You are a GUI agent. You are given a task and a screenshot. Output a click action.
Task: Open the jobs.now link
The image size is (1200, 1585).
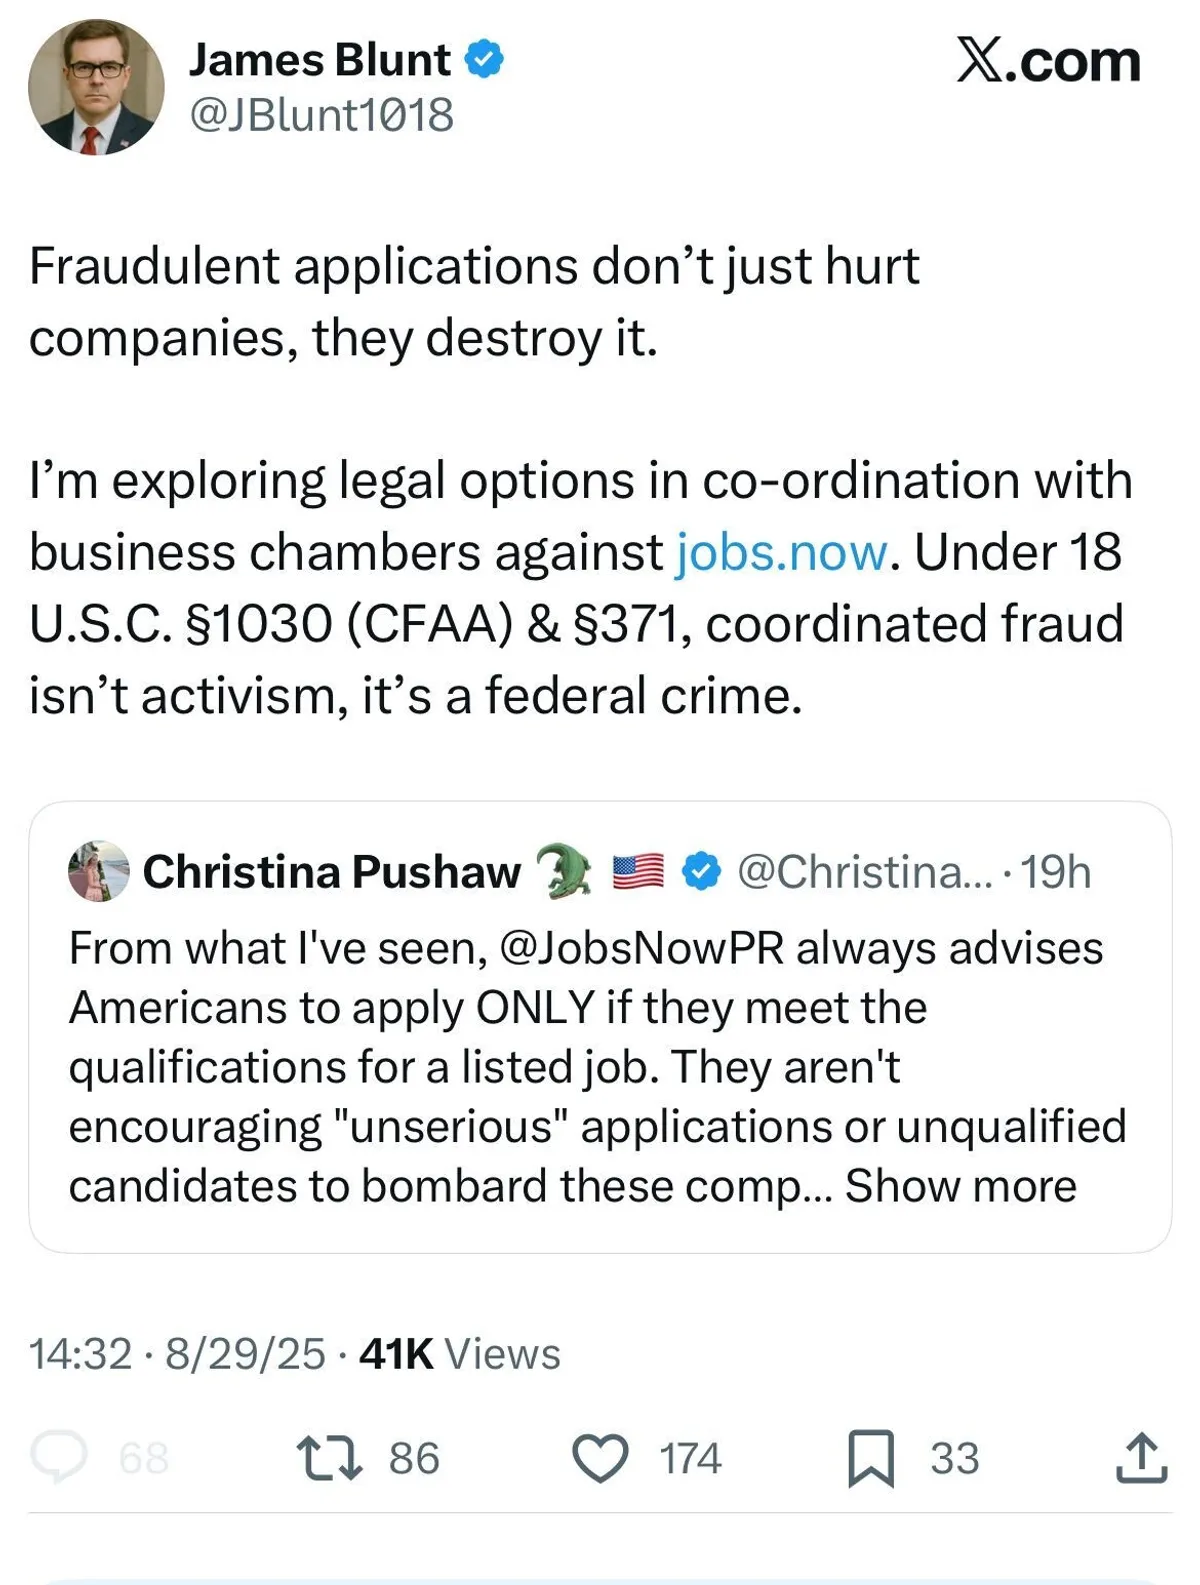781,552
